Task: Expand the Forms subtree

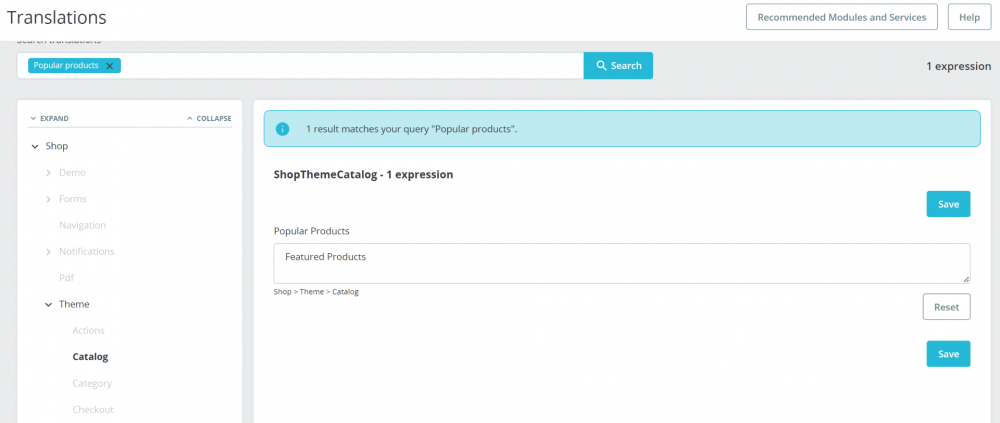Action: coord(48,199)
